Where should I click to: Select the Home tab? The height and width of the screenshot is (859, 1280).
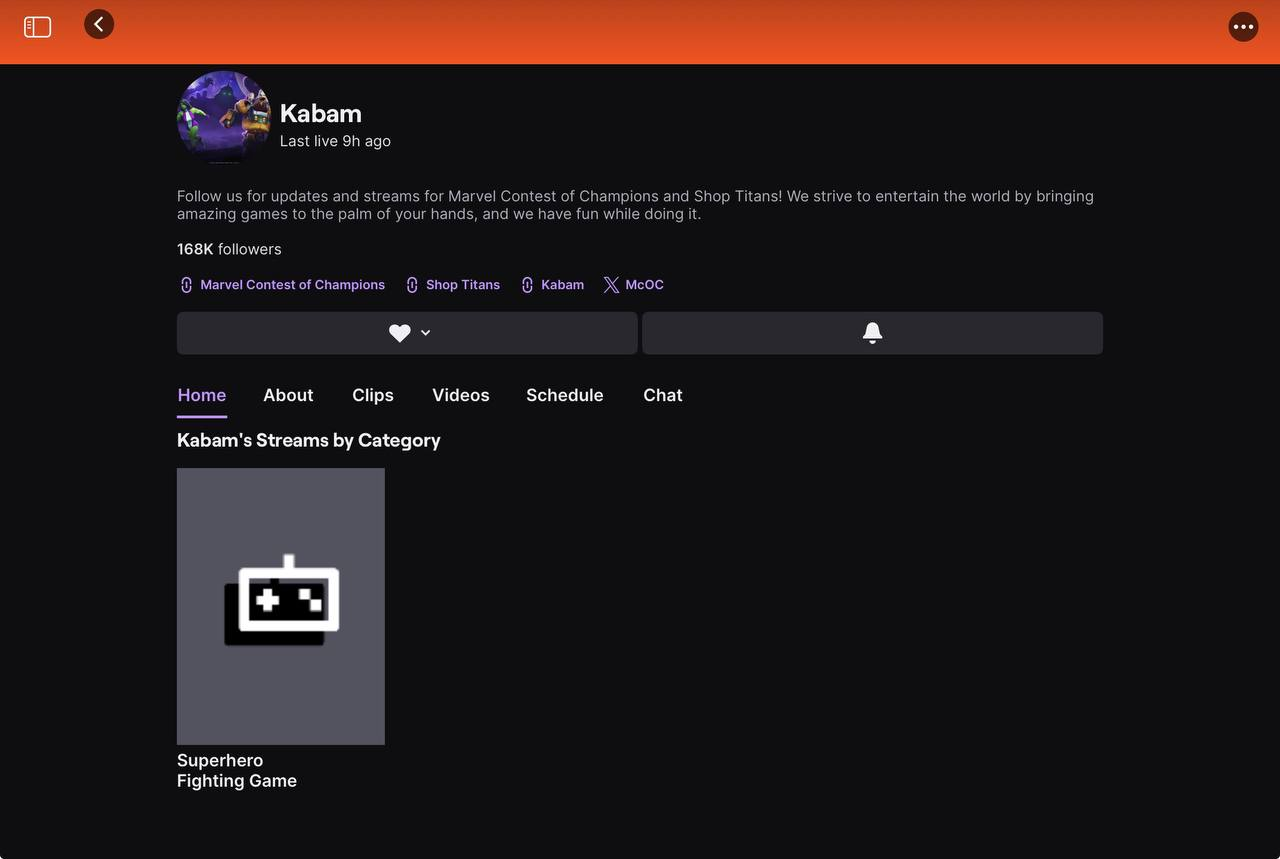coord(202,395)
